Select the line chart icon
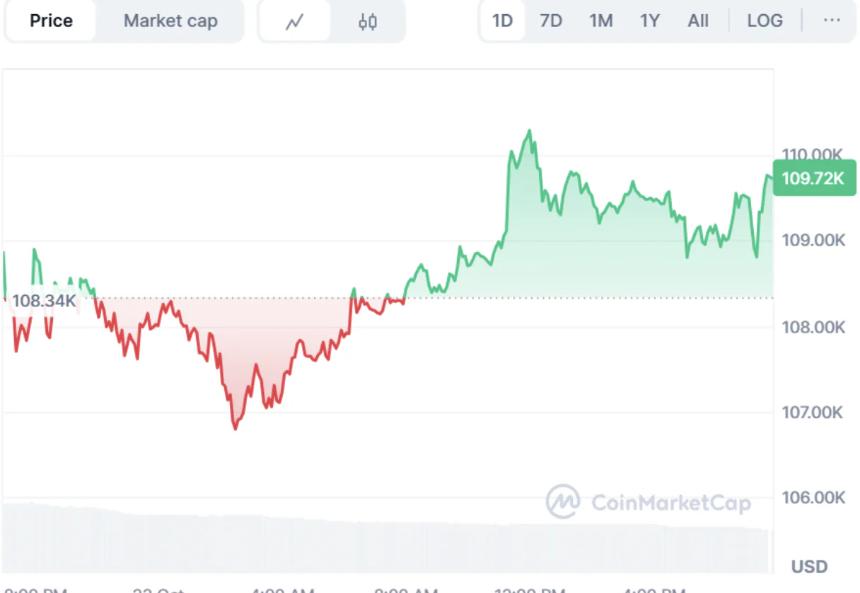 click(295, 20)
